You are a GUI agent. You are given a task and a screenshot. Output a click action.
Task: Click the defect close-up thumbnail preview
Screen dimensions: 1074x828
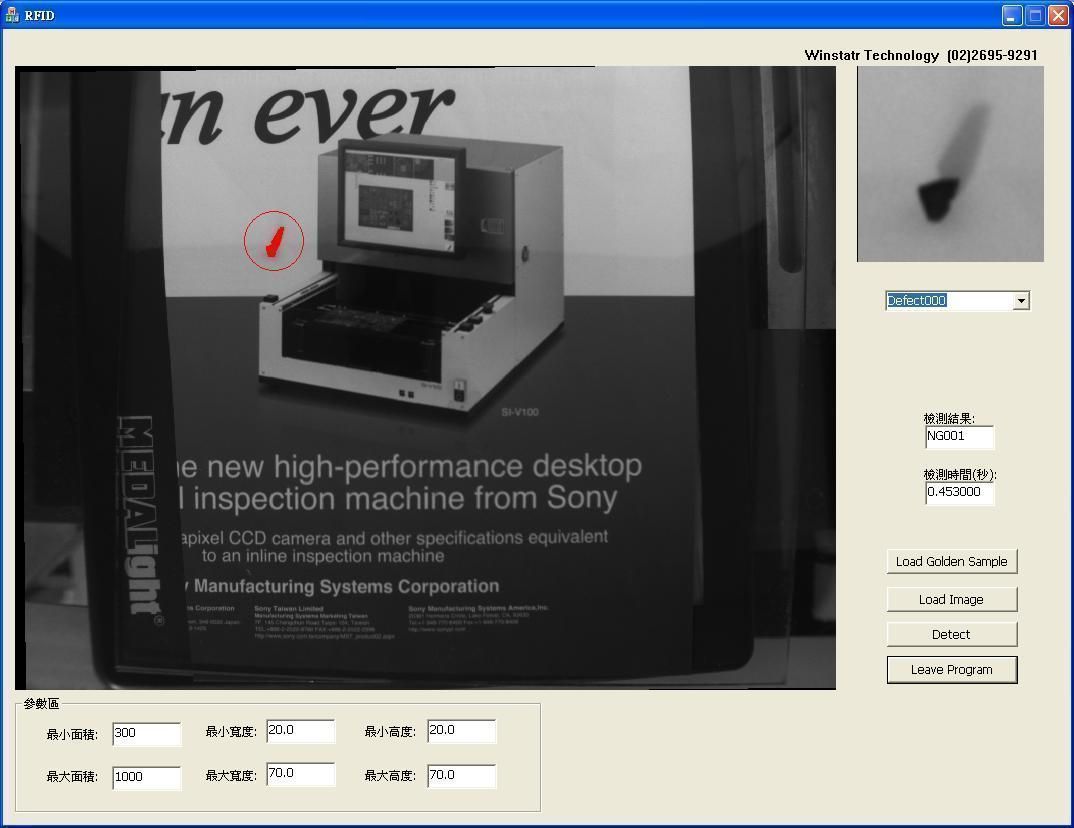coord(951,164)
